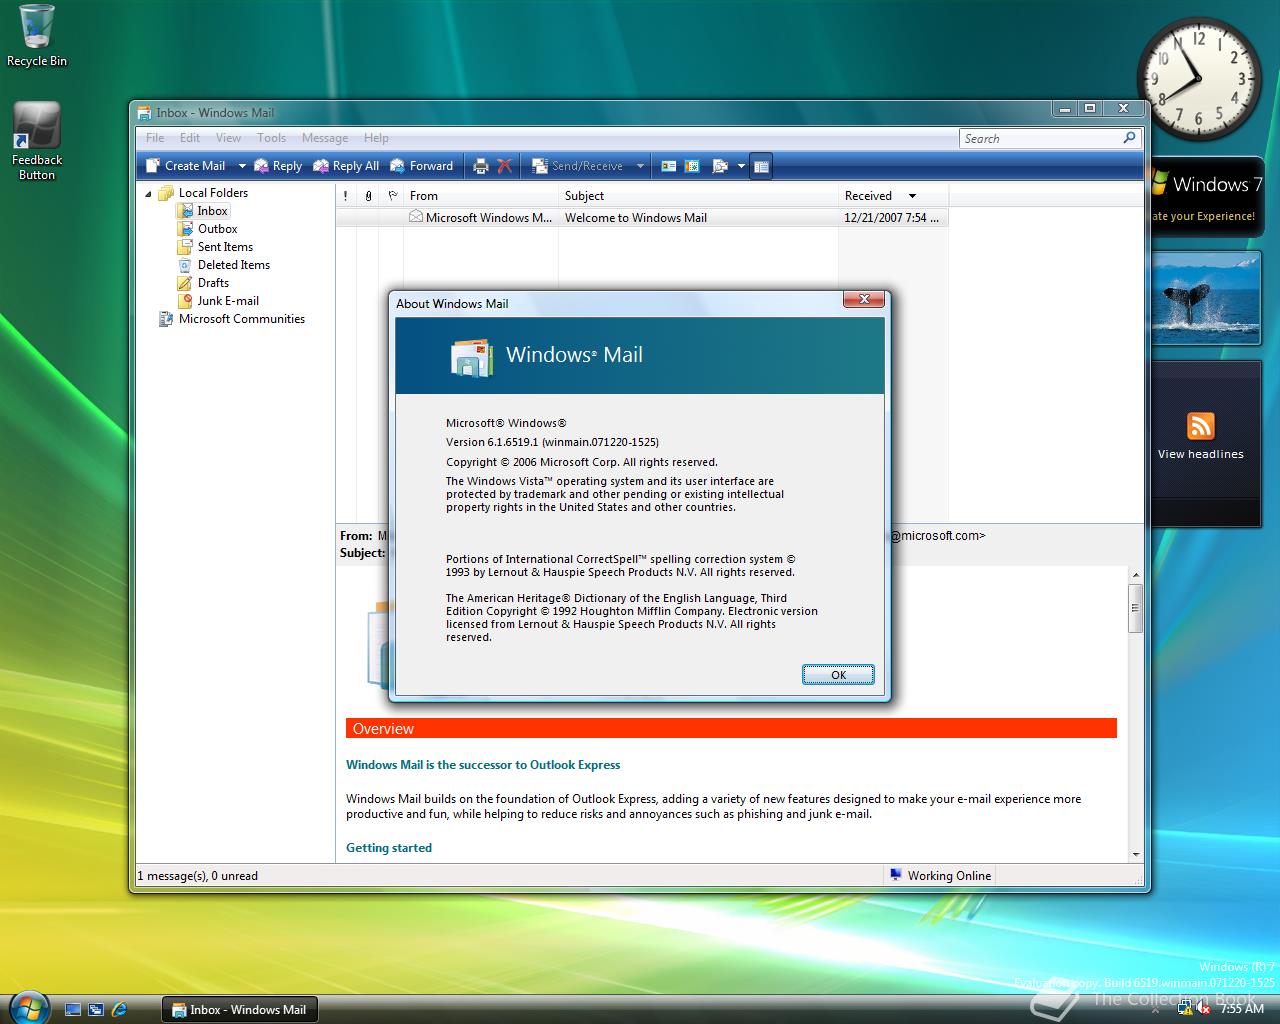Select the Sent Items folder

(225, 247)
